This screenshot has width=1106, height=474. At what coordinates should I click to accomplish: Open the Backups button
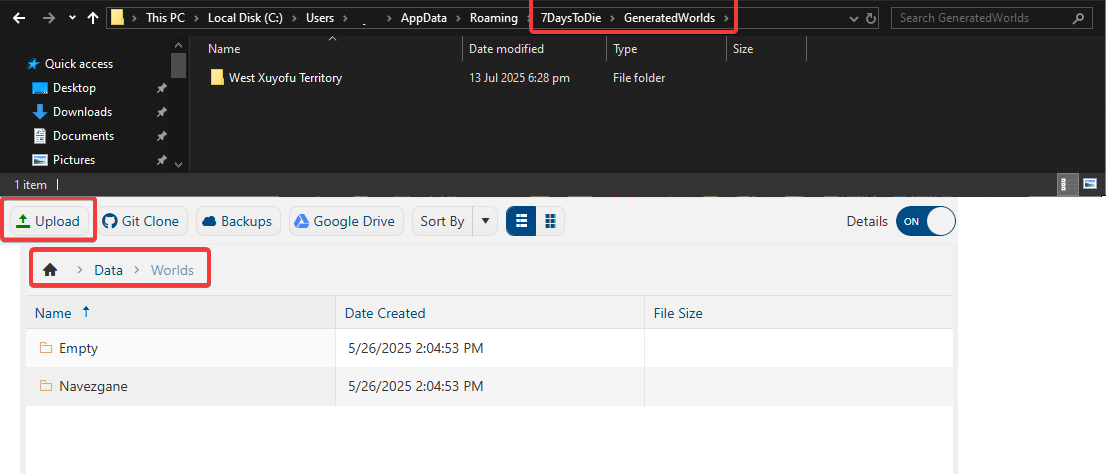[238, 221]
